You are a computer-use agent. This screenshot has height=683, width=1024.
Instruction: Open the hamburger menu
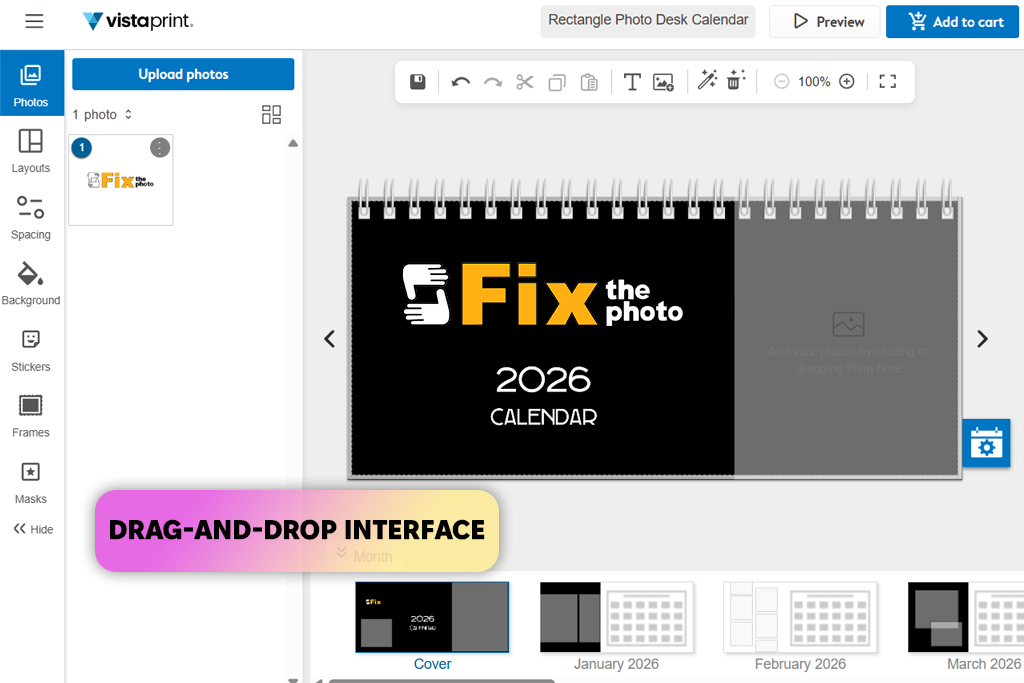coord(34,22)
